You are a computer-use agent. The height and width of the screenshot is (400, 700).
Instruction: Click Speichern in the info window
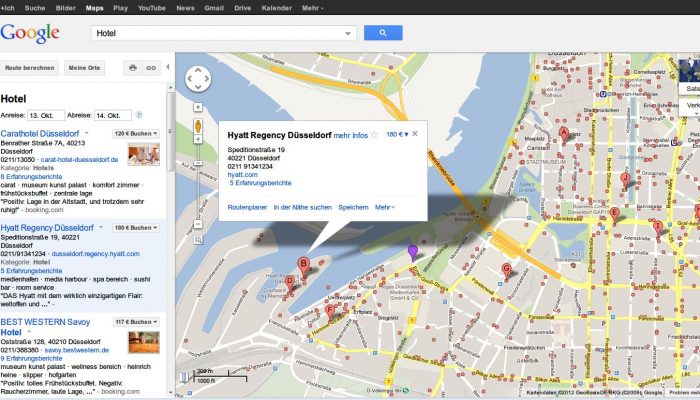coord(353,207)
